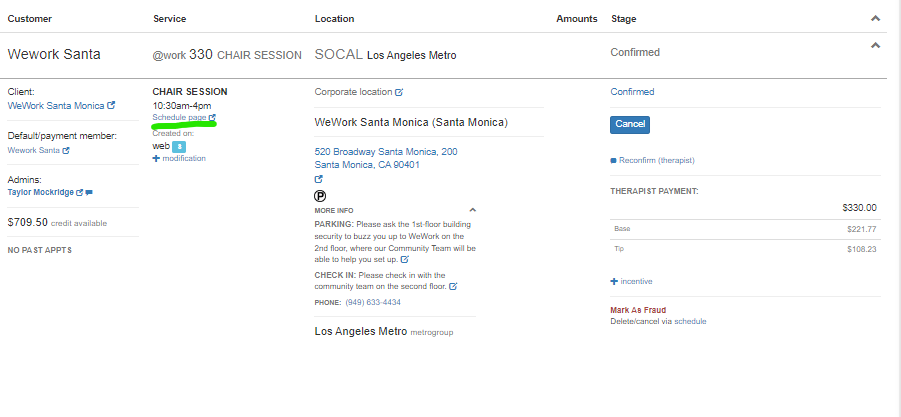Click the parking P circle icon
This screenshot has width=901, height=417.
click(x=321, y=196)
